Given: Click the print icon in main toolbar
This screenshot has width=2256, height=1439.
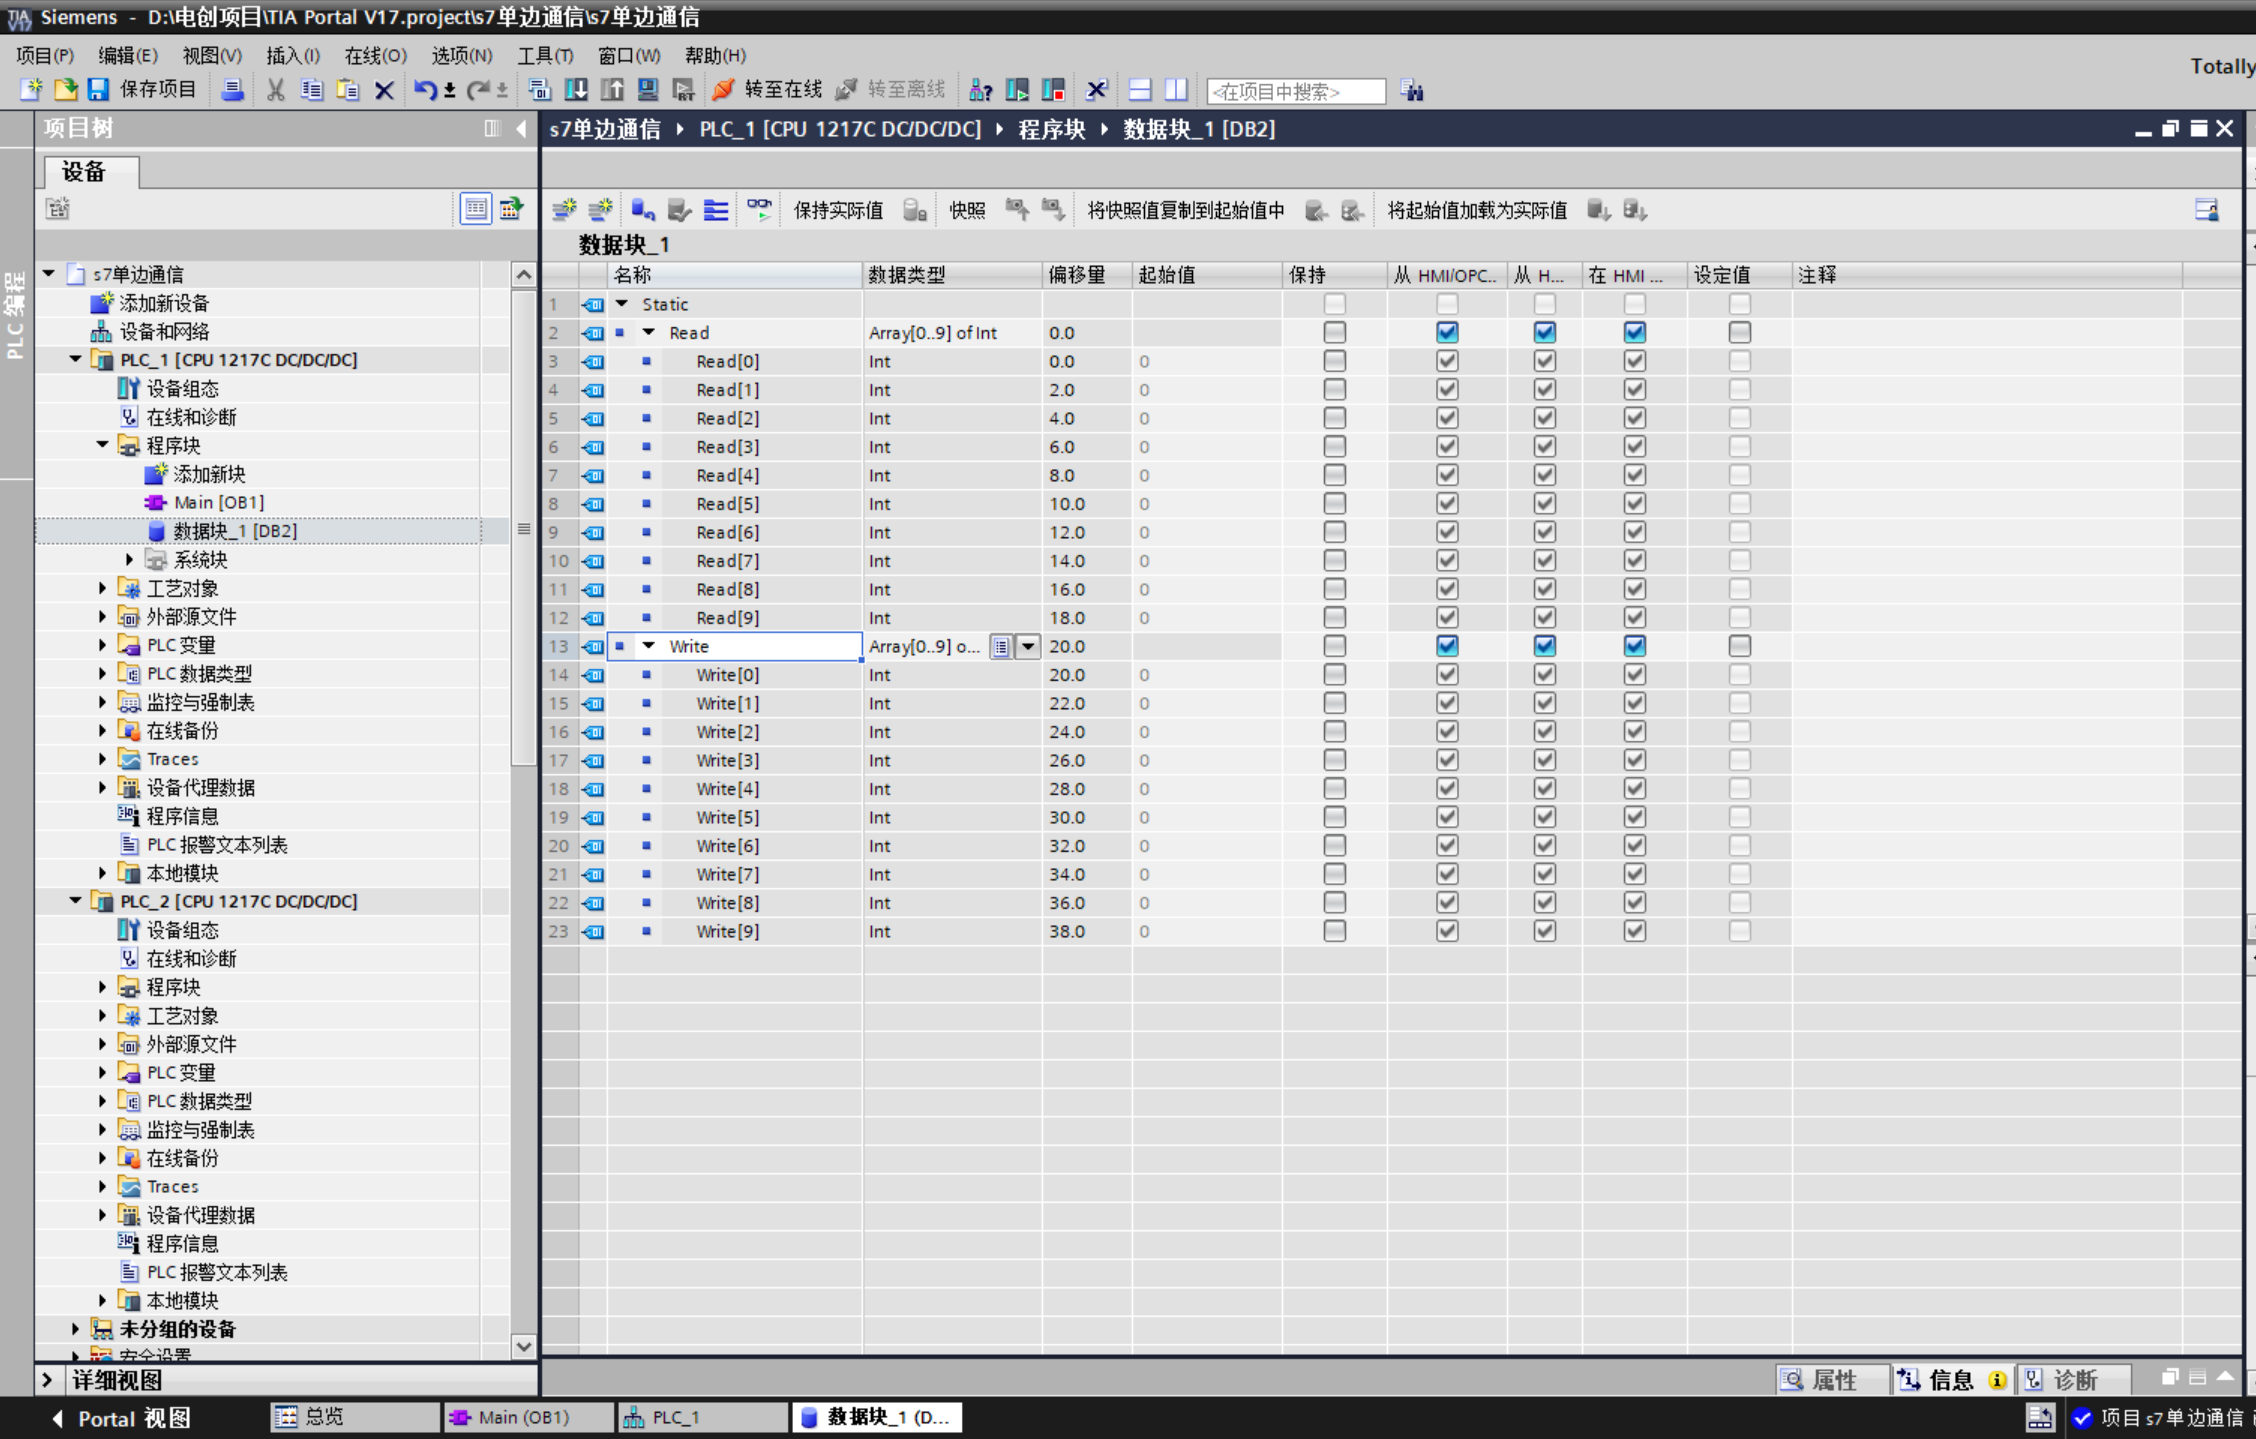Looking at the screenshot, I should (x=232, y=90).
